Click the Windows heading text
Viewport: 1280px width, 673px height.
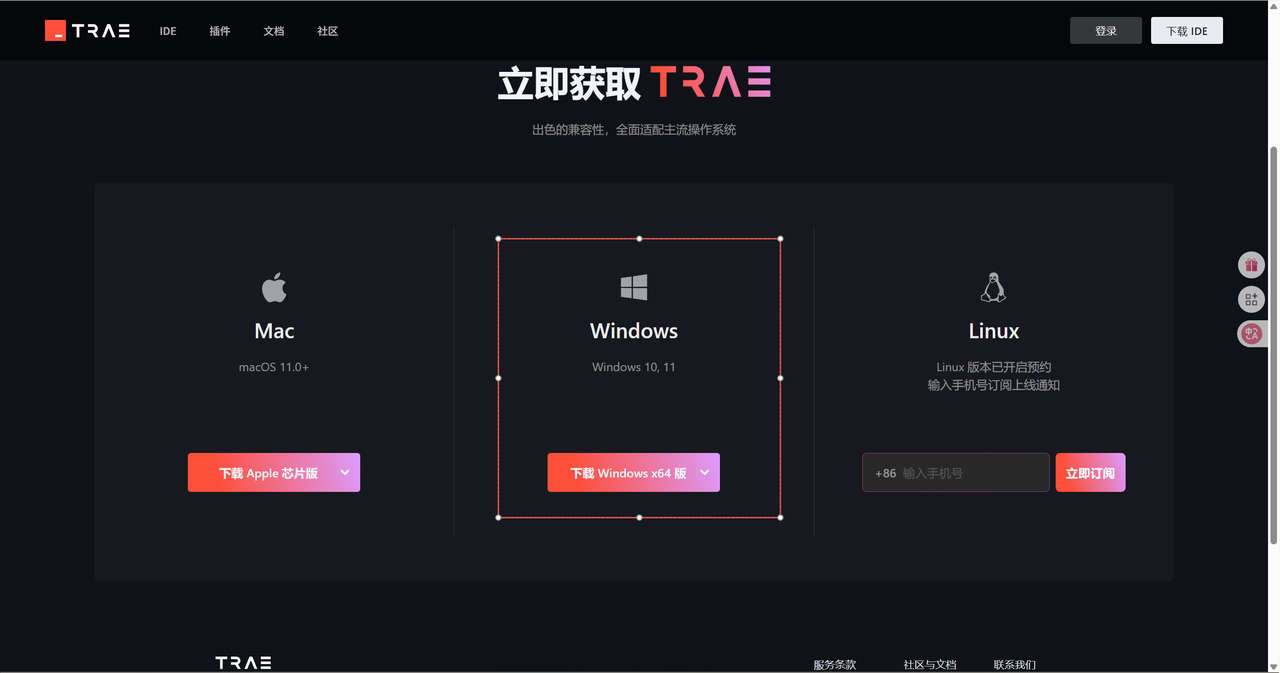tap(634, 331)
